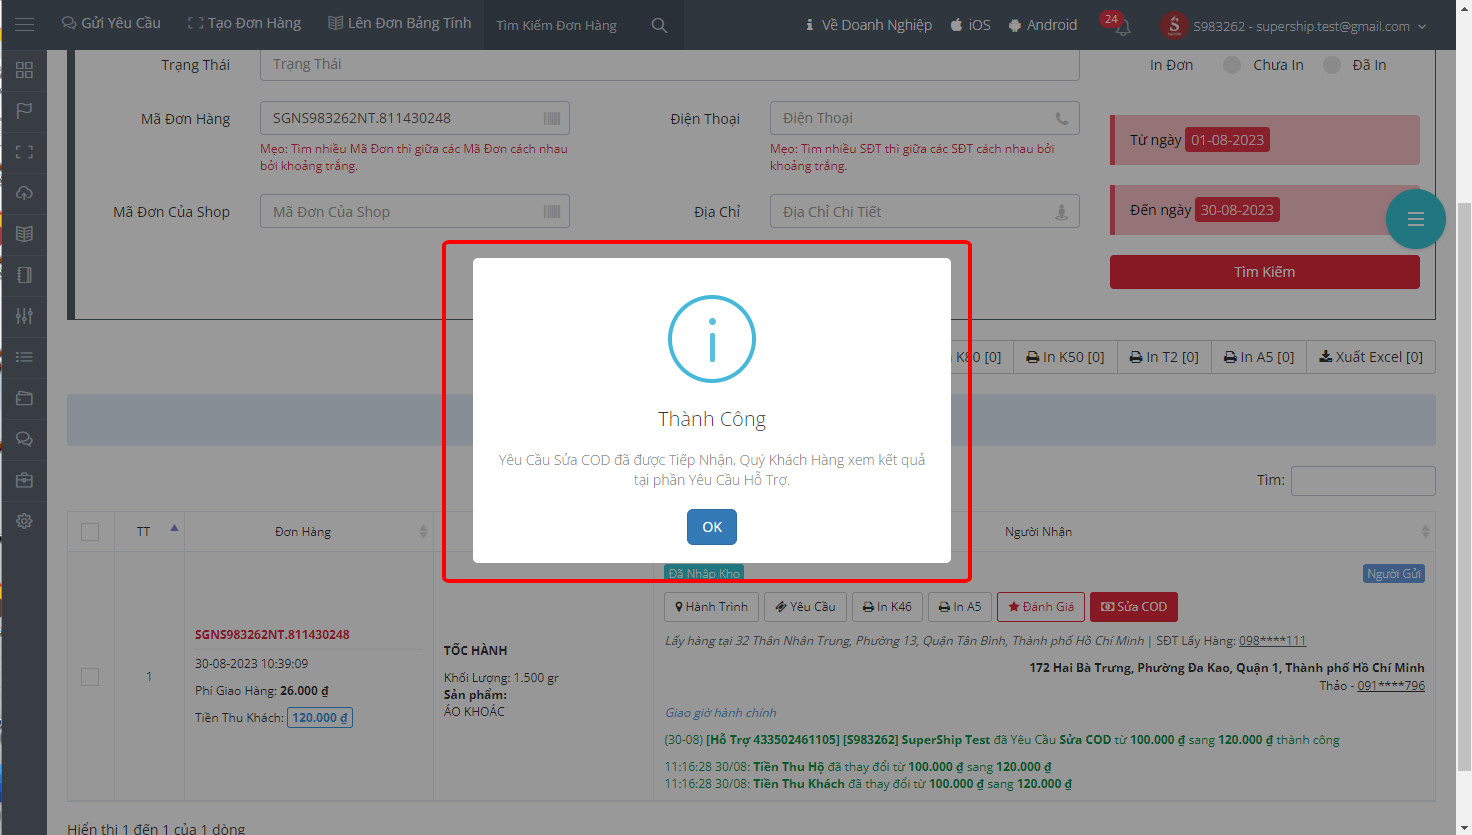
Task: Click barcode icon in Mã Đơn Của Shop field
Action: [x=552, y=211]
